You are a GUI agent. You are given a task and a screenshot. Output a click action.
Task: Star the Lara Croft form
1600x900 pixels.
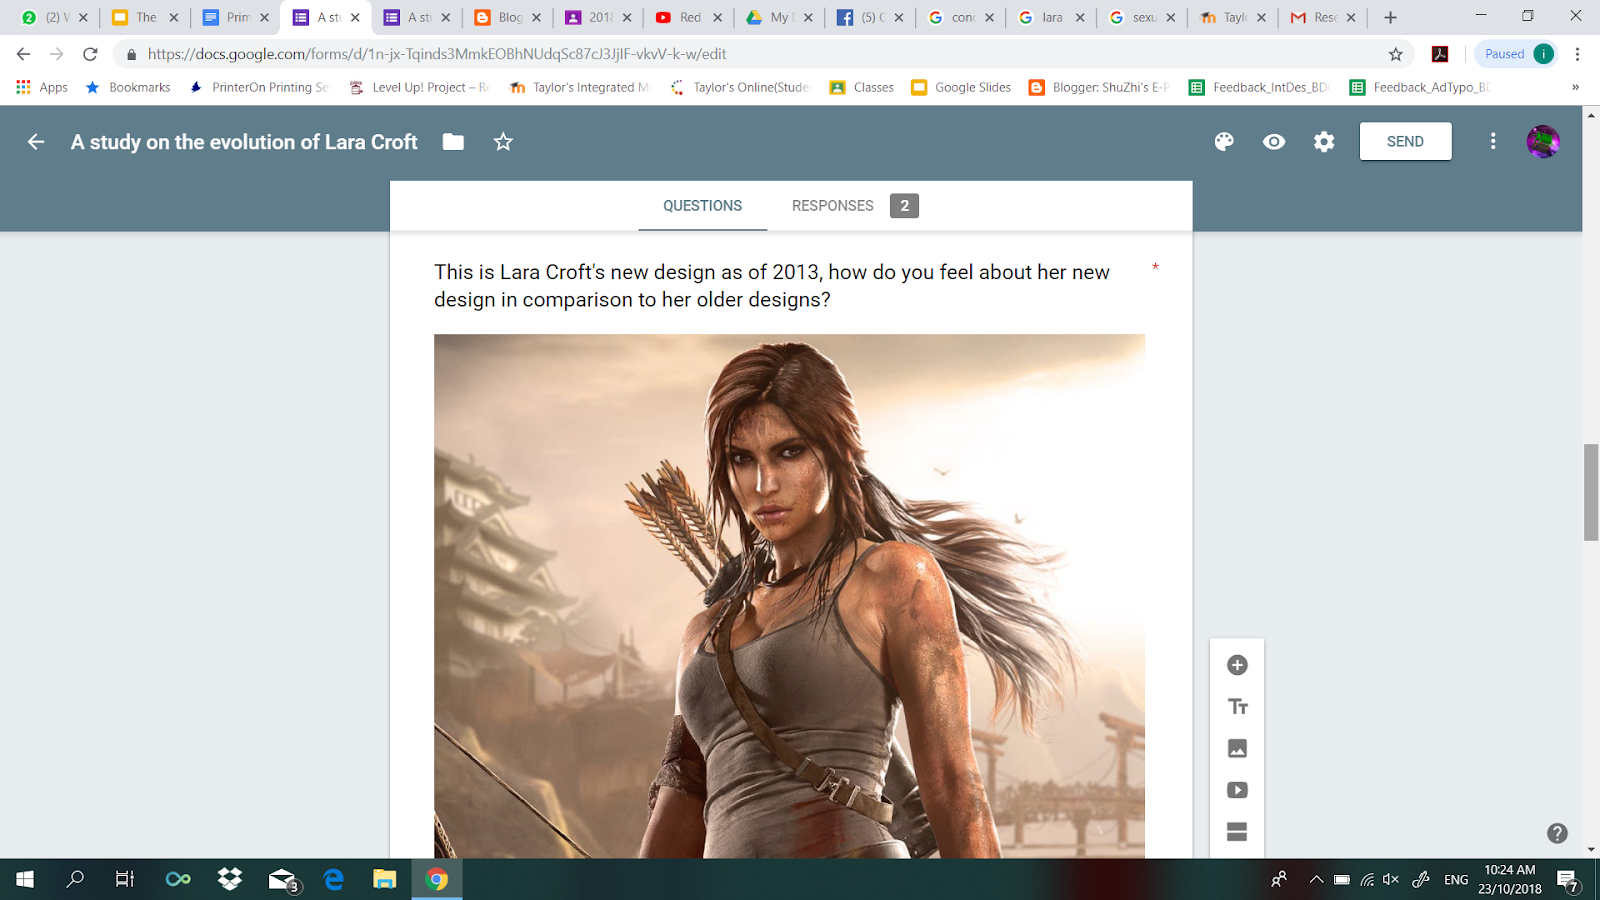point(503,142)
